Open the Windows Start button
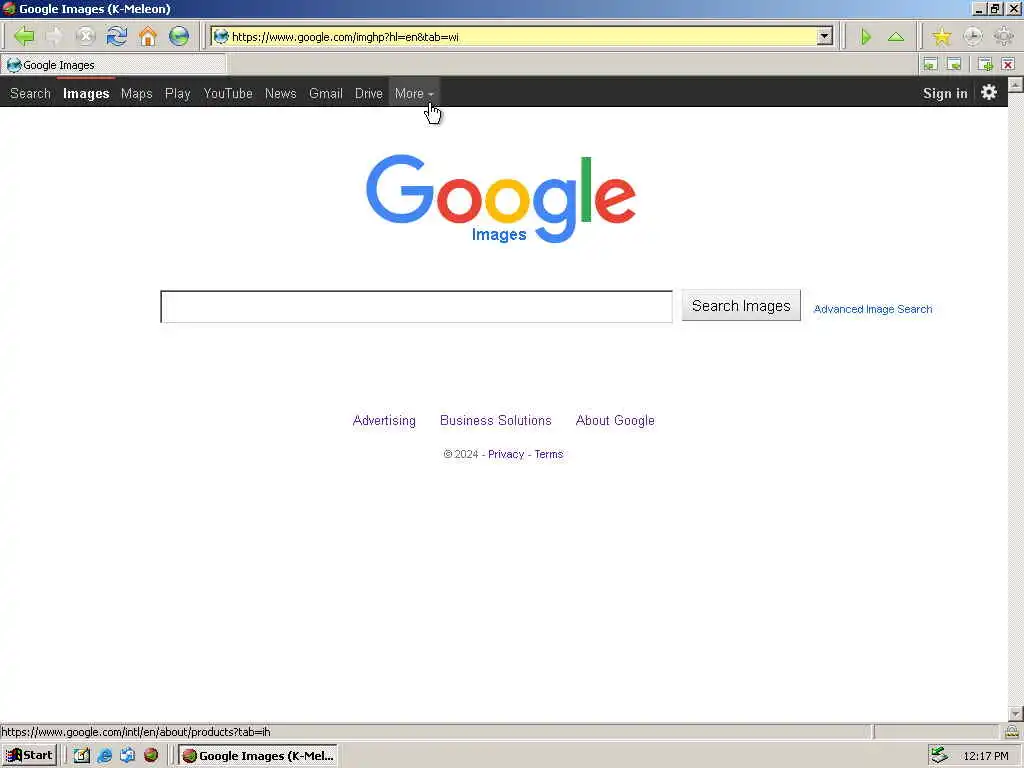 (x=29, y=756)
